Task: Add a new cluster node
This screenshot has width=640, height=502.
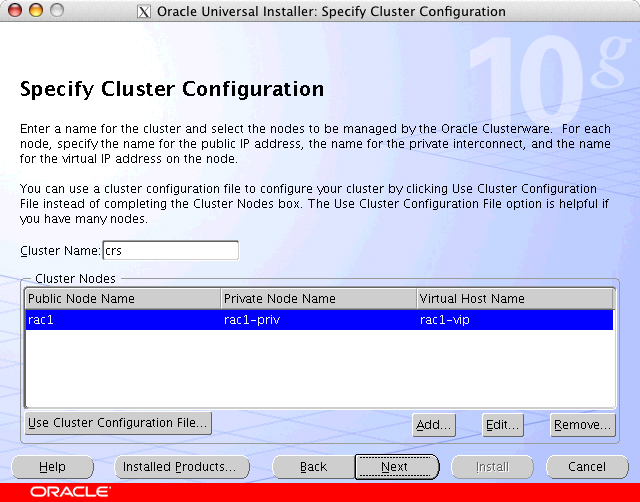Action: tap(434, 425)
